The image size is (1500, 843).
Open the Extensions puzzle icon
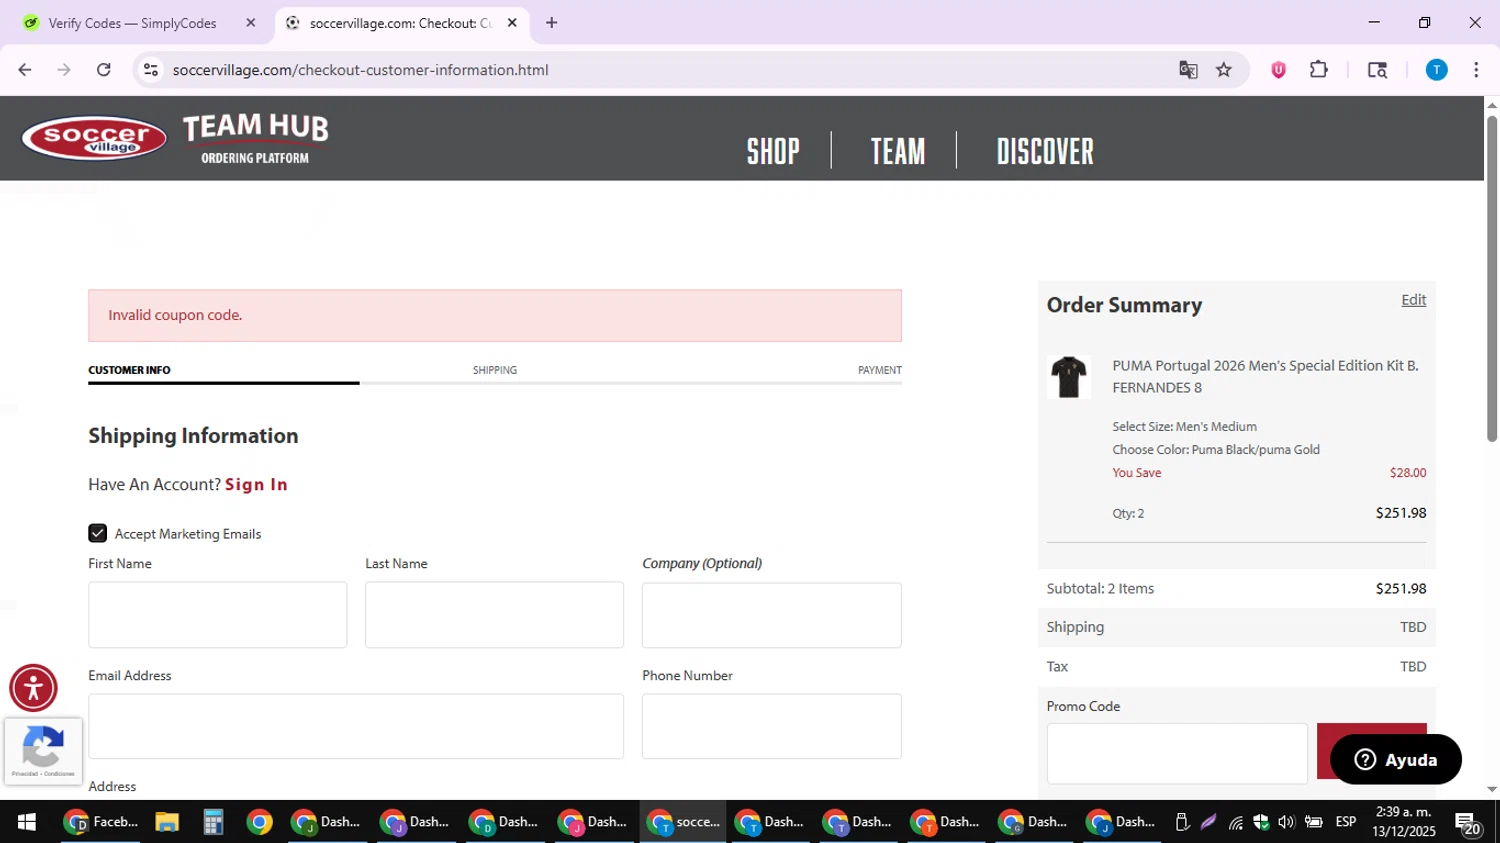pos(1319,70)
